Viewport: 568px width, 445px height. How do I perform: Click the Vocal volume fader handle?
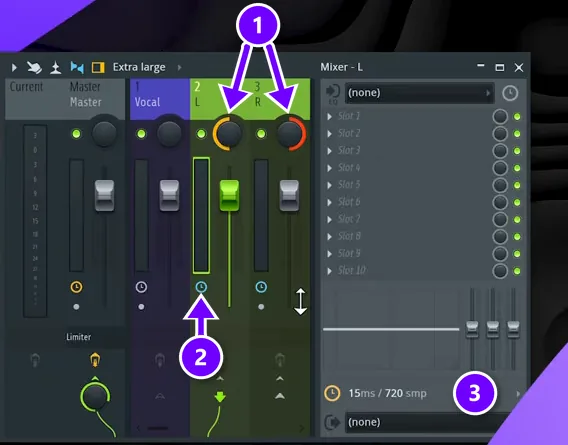[169, 195]
